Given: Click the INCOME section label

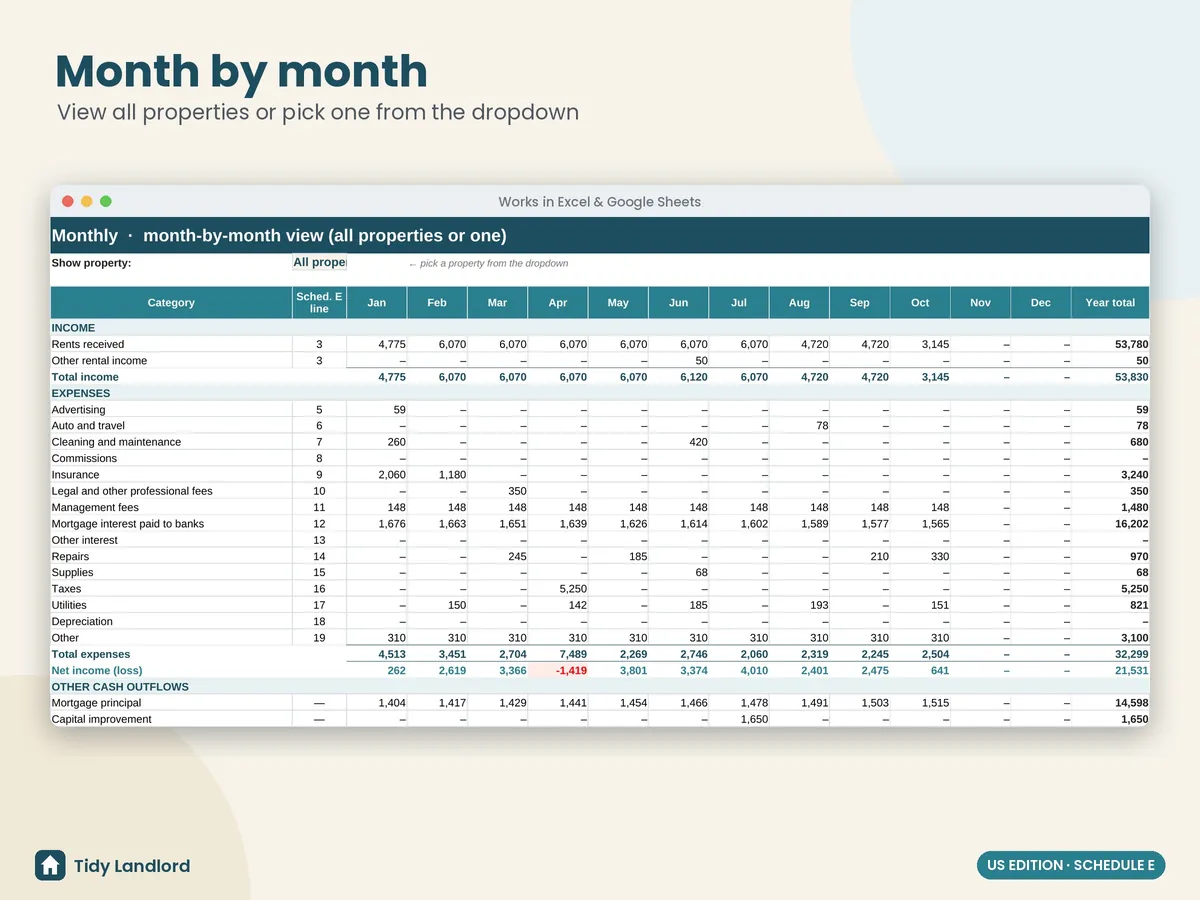Looking at the screenshot, I should pos(73,328).
